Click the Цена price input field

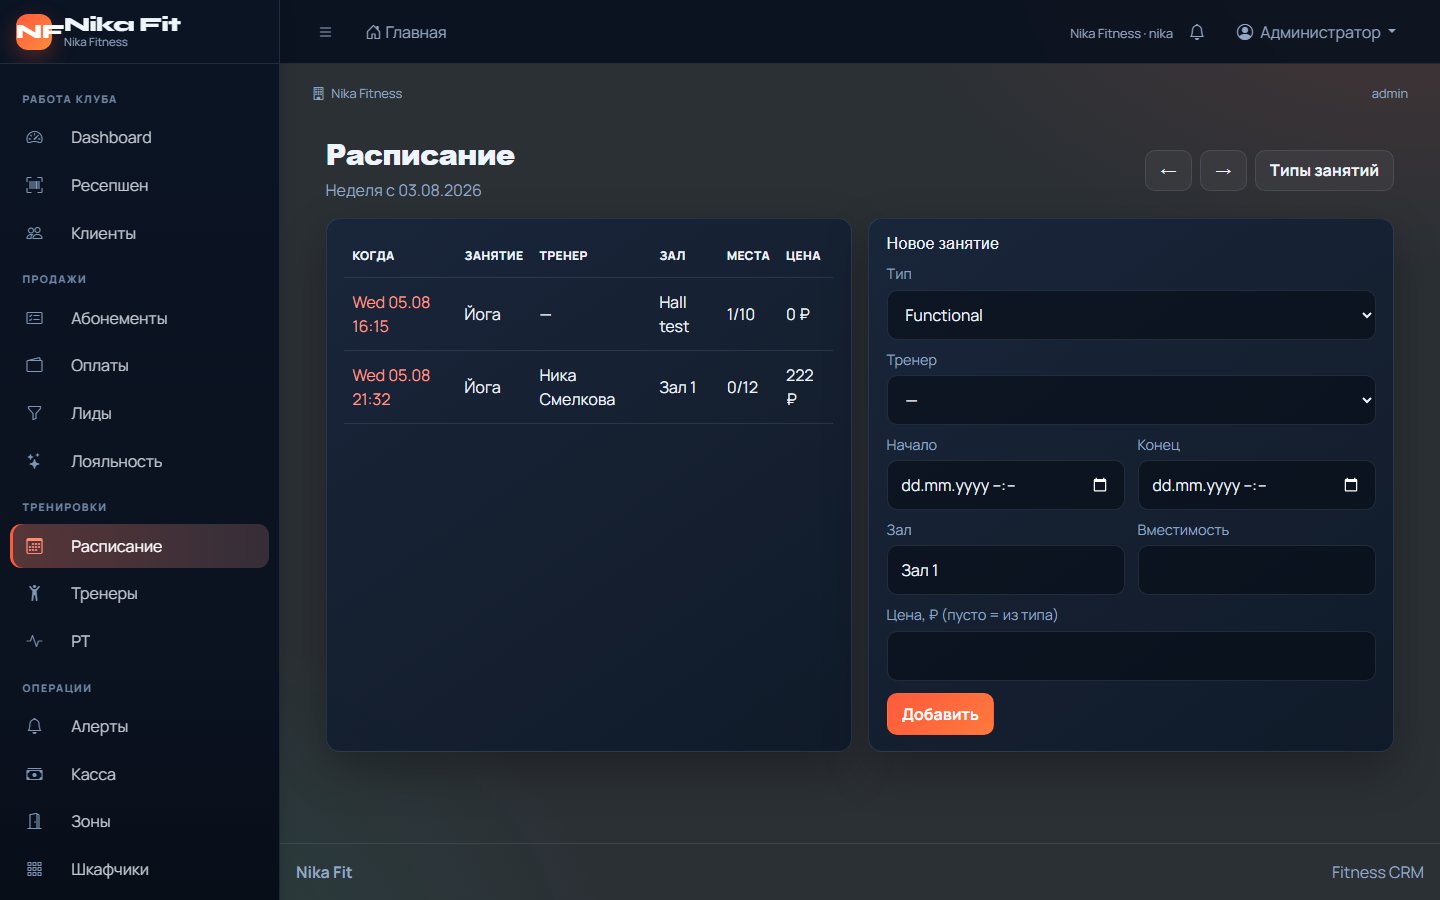[1131, 656]
